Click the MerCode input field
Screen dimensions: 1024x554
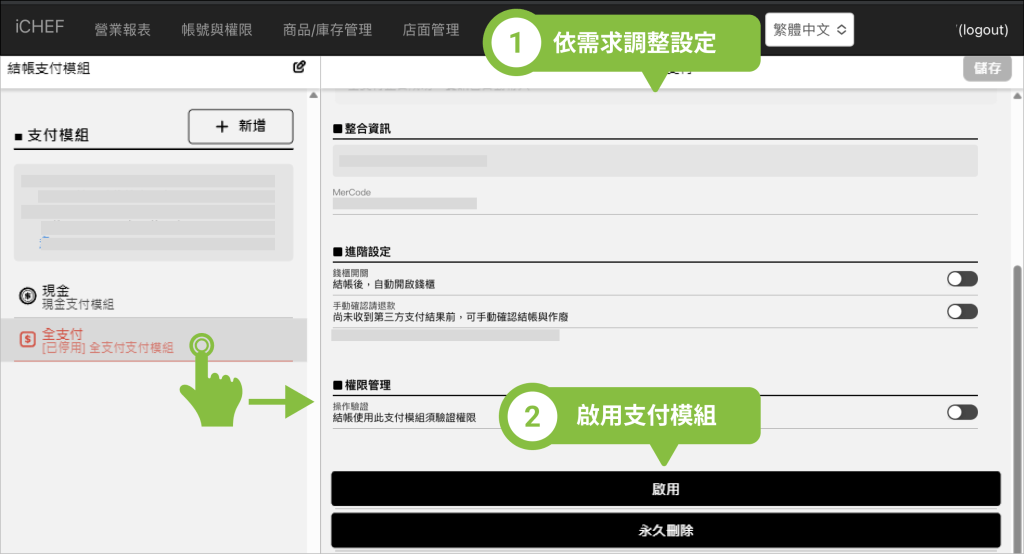point(654,203)
